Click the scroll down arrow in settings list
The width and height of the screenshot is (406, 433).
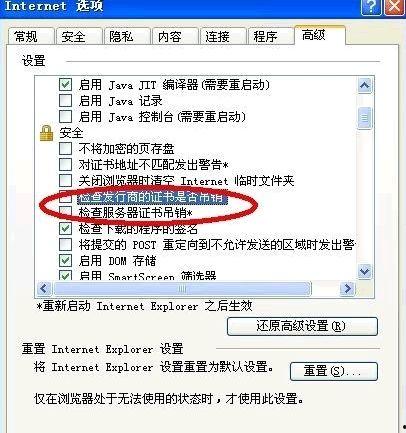point(364,271)
